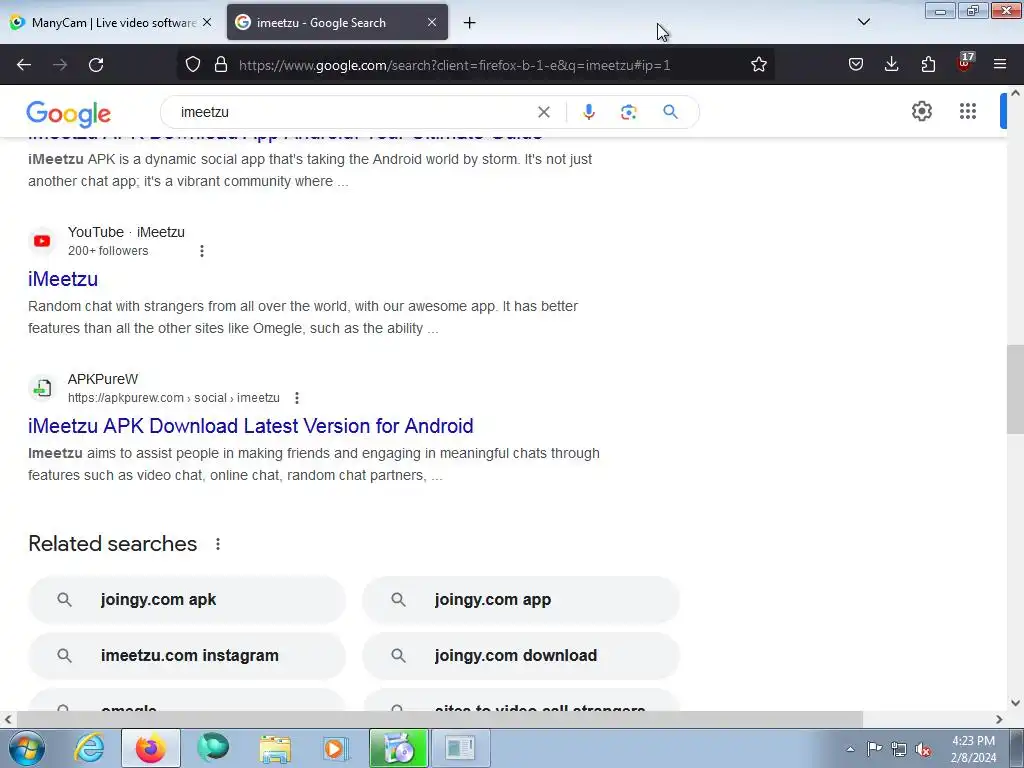Open the Firefox hamburger menu

click(x=1000, y=65)
